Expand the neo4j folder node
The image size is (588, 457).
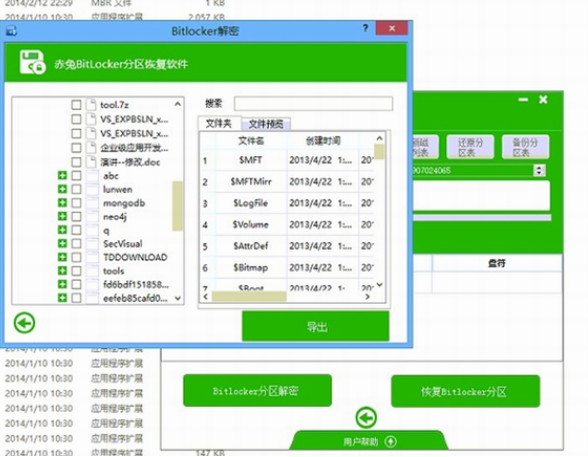pyautogui.click(x=62, y=216)
